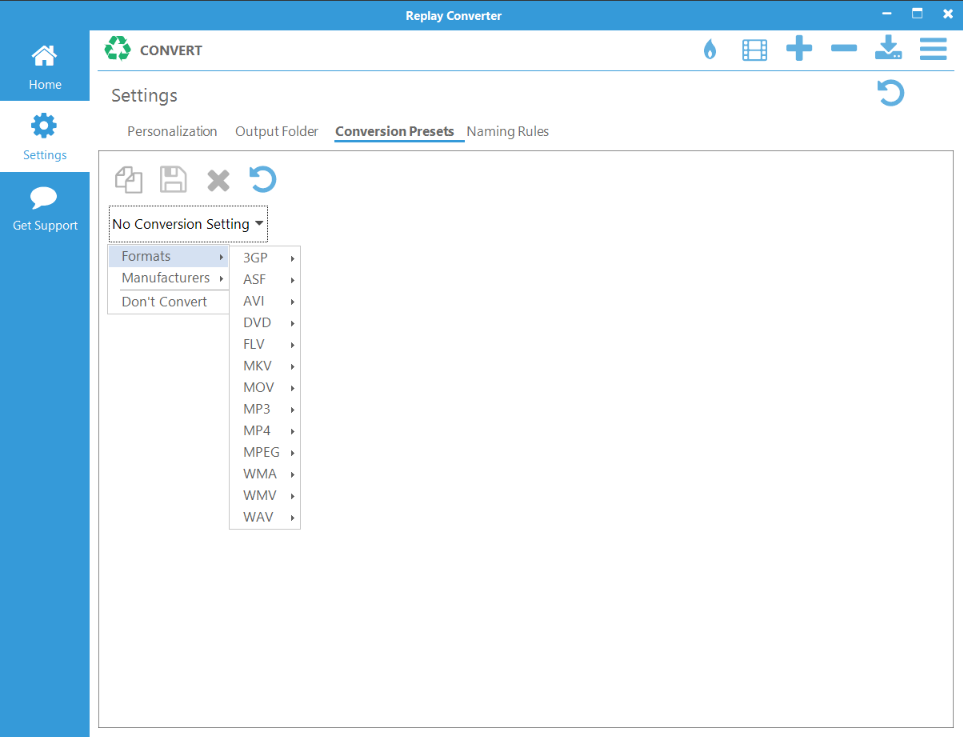Click the film strip video icon
The width and height of the screenshot is (963, 737).
click(754, 50)
